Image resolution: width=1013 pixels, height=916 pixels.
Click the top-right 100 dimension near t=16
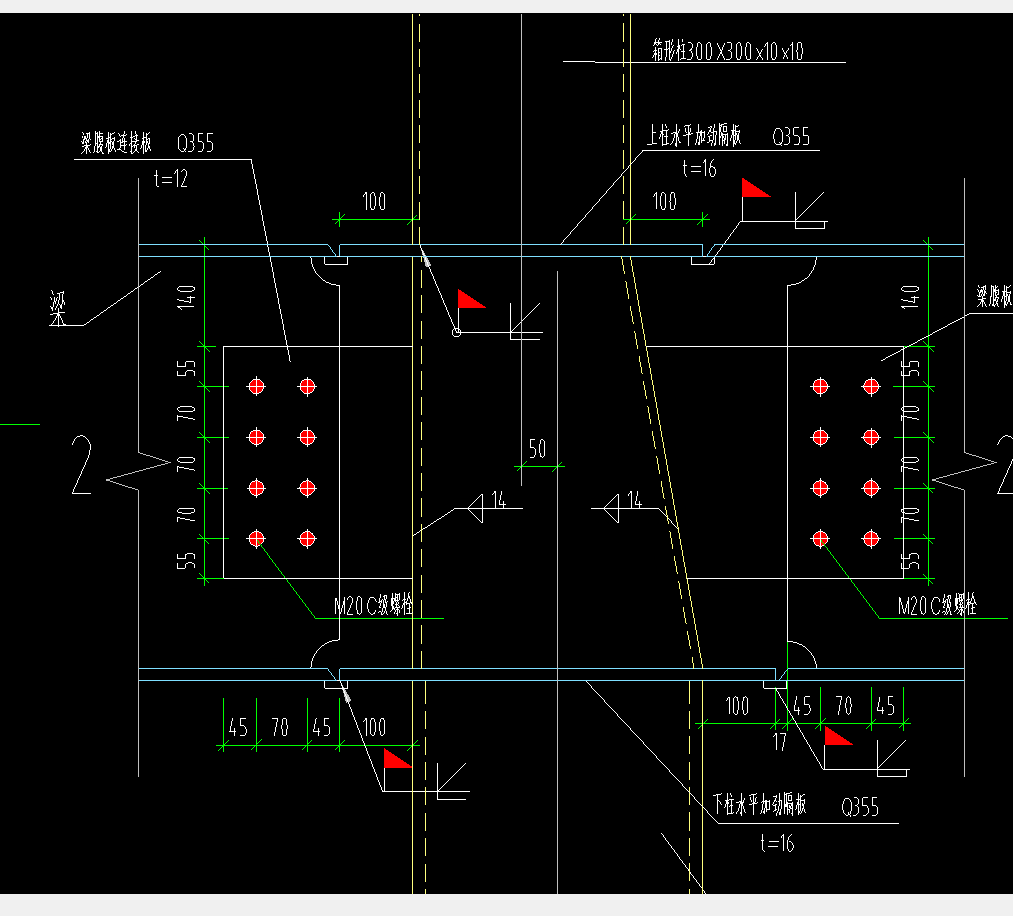[x=665, y=202]
